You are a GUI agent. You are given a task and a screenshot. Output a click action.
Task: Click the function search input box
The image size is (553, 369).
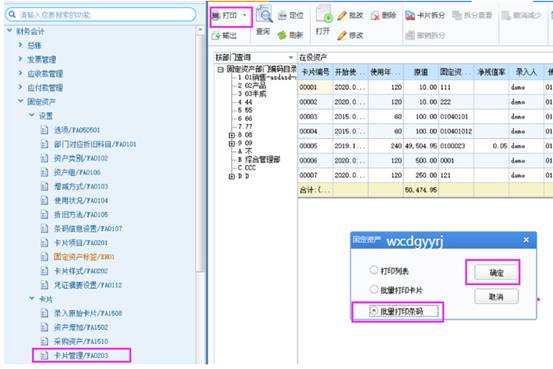pyautogui.click(x=101, y=14)
